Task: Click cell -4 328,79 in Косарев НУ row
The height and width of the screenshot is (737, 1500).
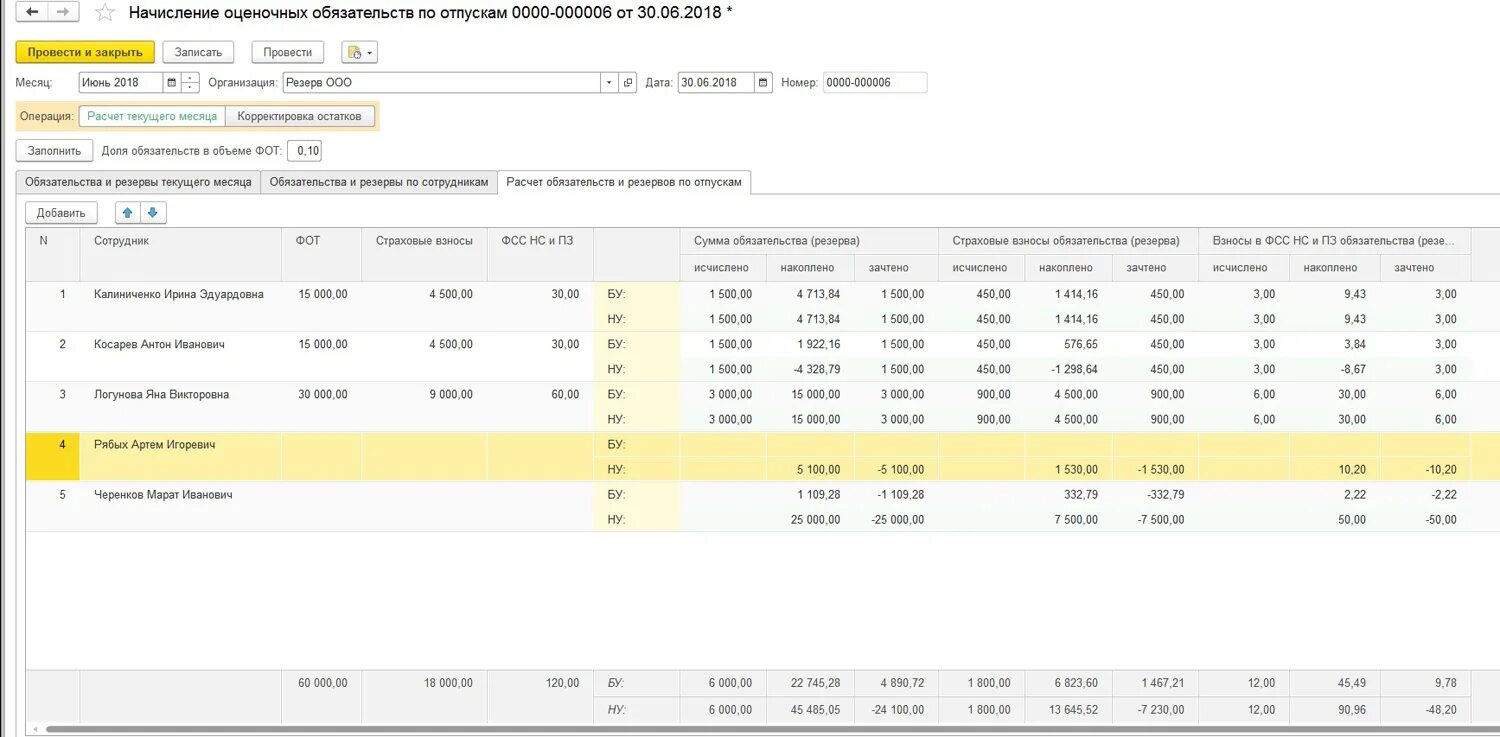Action: 810,369
